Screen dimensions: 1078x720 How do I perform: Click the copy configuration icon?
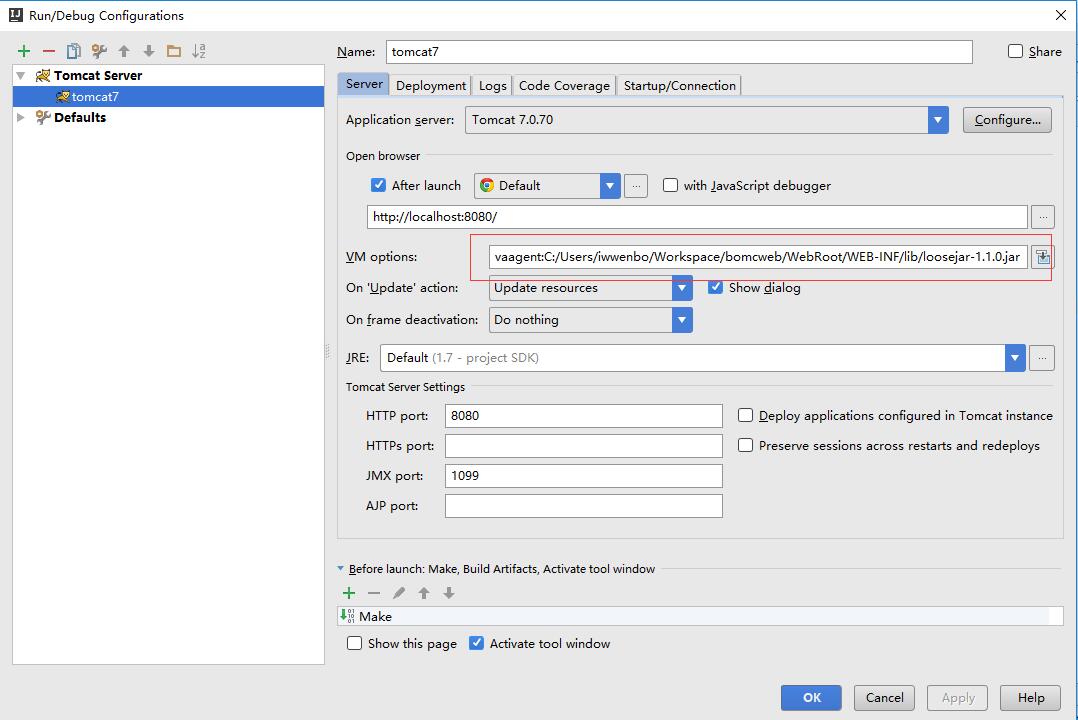74,51
